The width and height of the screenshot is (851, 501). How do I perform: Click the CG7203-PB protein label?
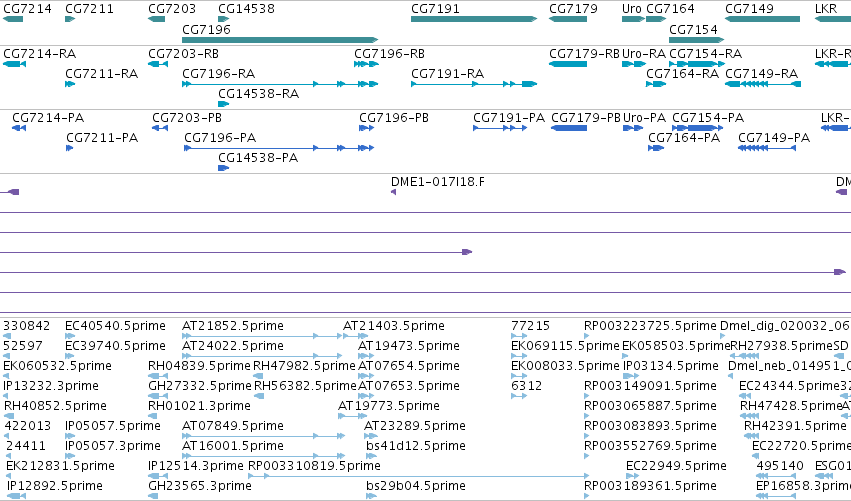(187, 118)
